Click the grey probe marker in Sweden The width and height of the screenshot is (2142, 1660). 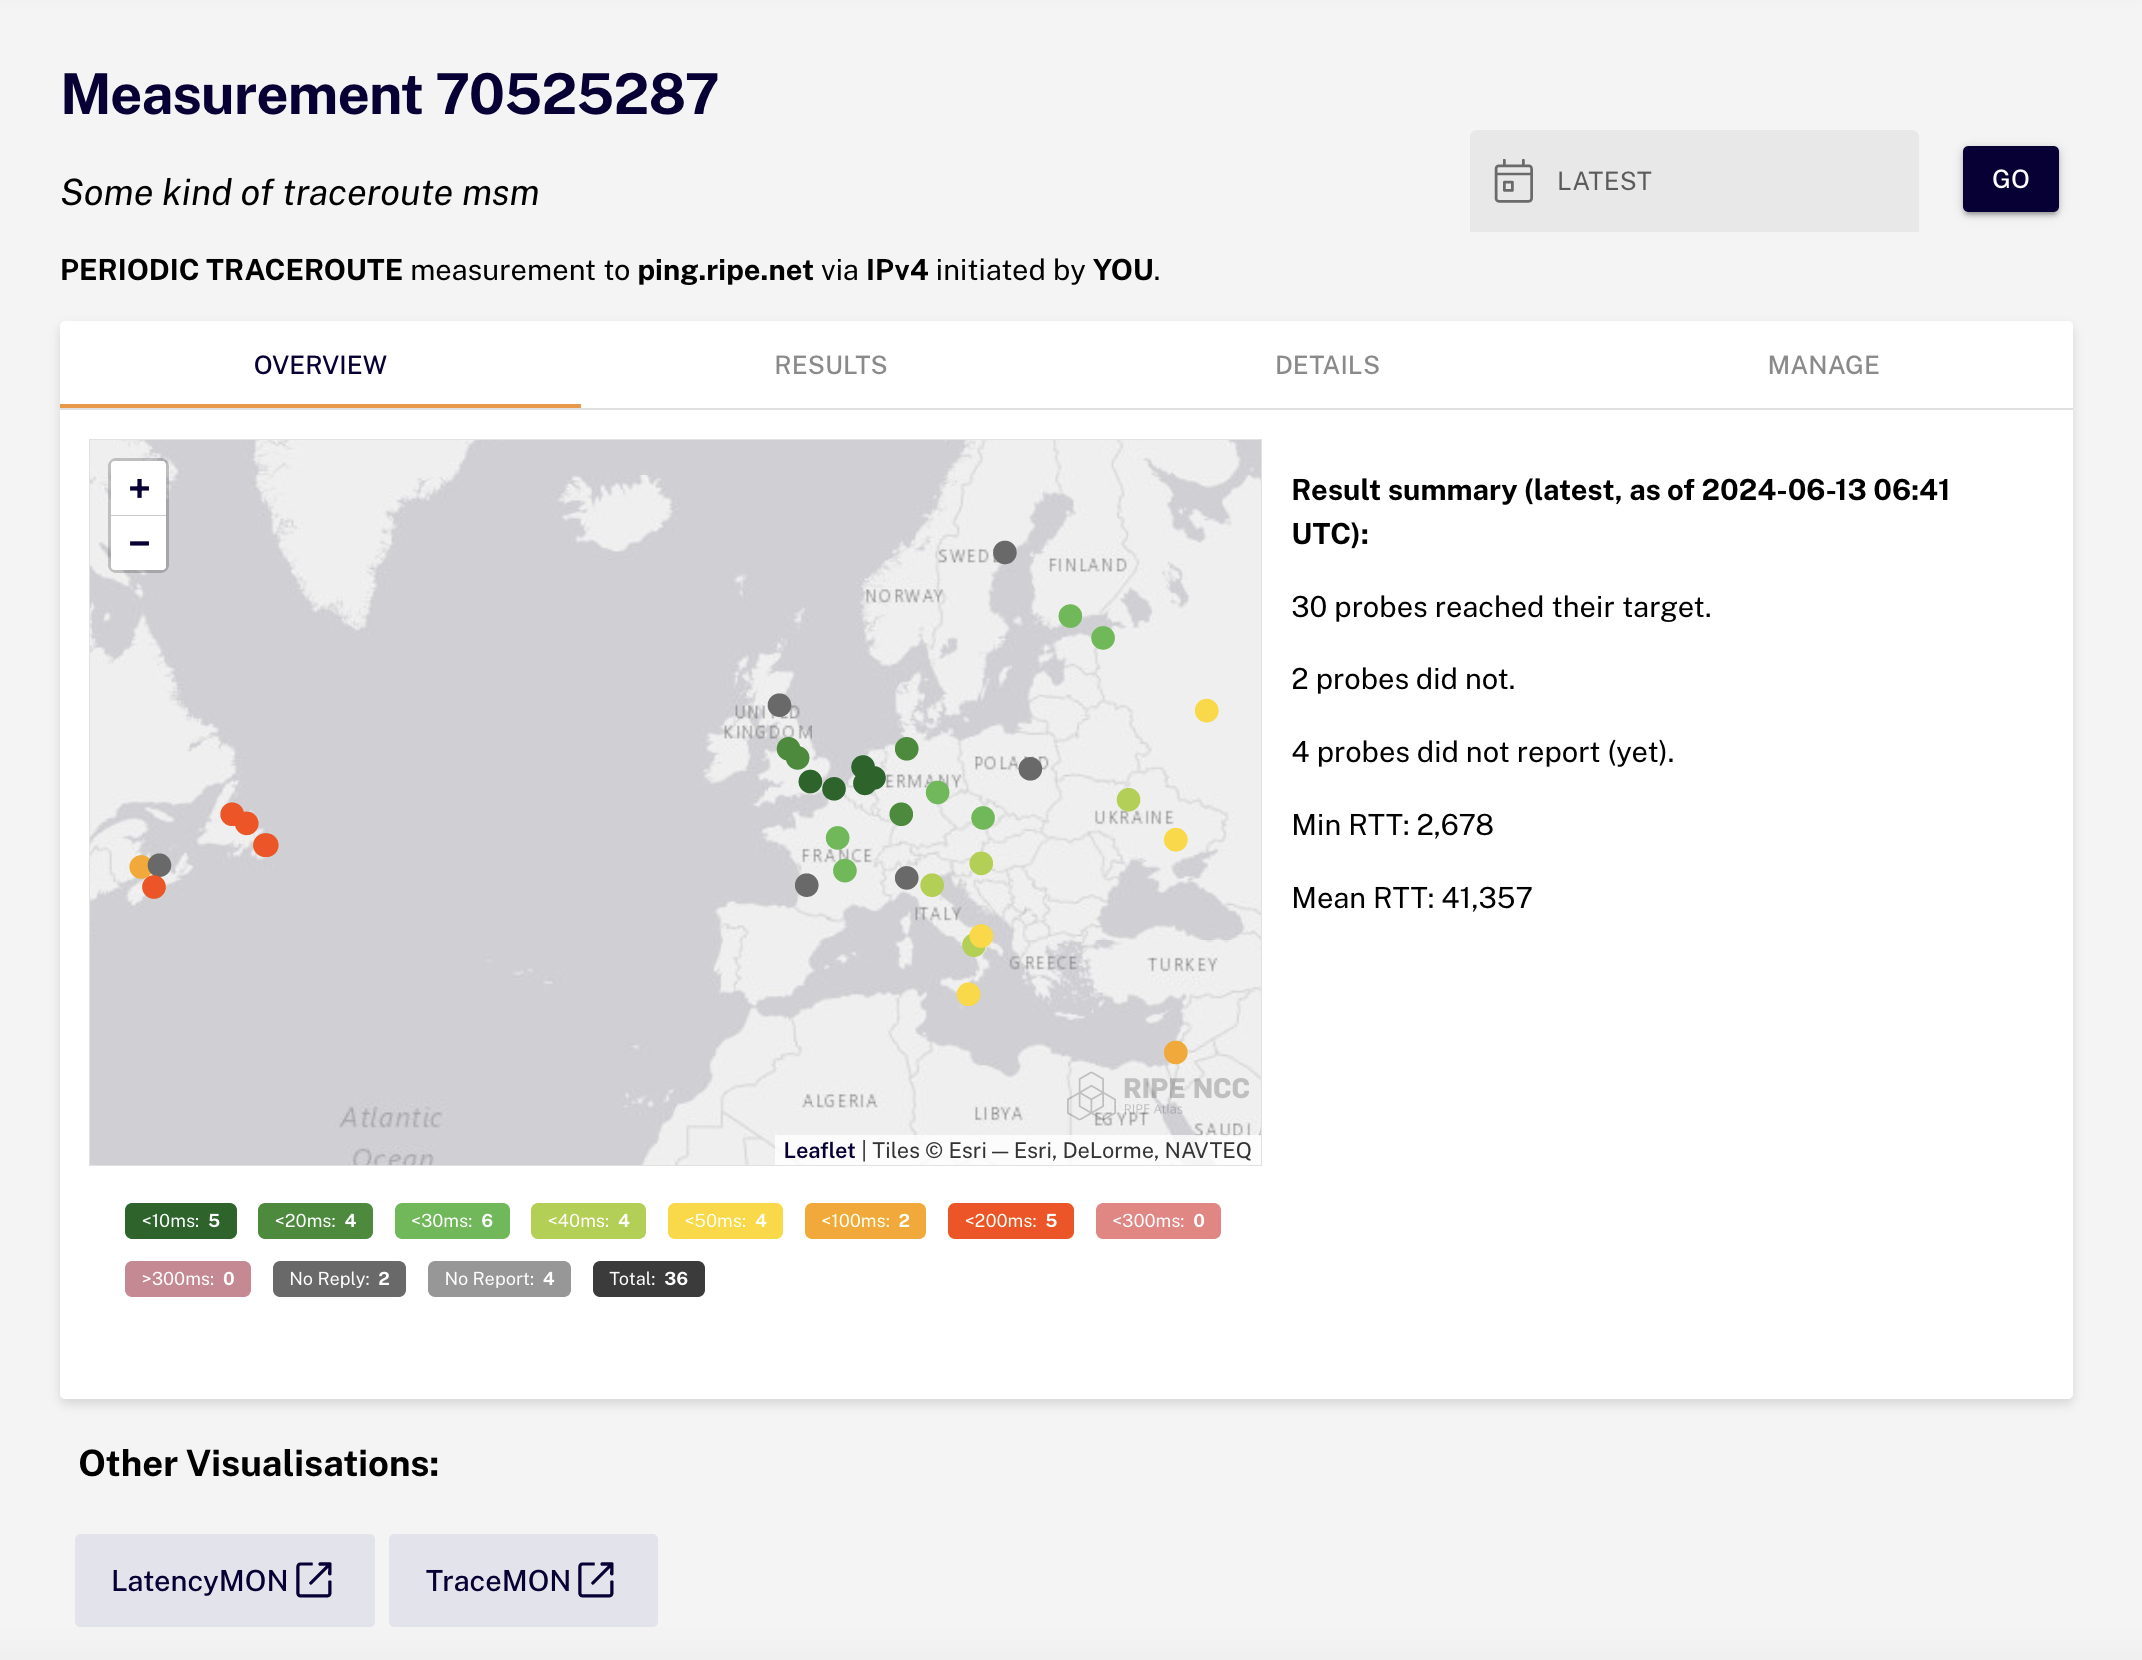(1005, 552)
